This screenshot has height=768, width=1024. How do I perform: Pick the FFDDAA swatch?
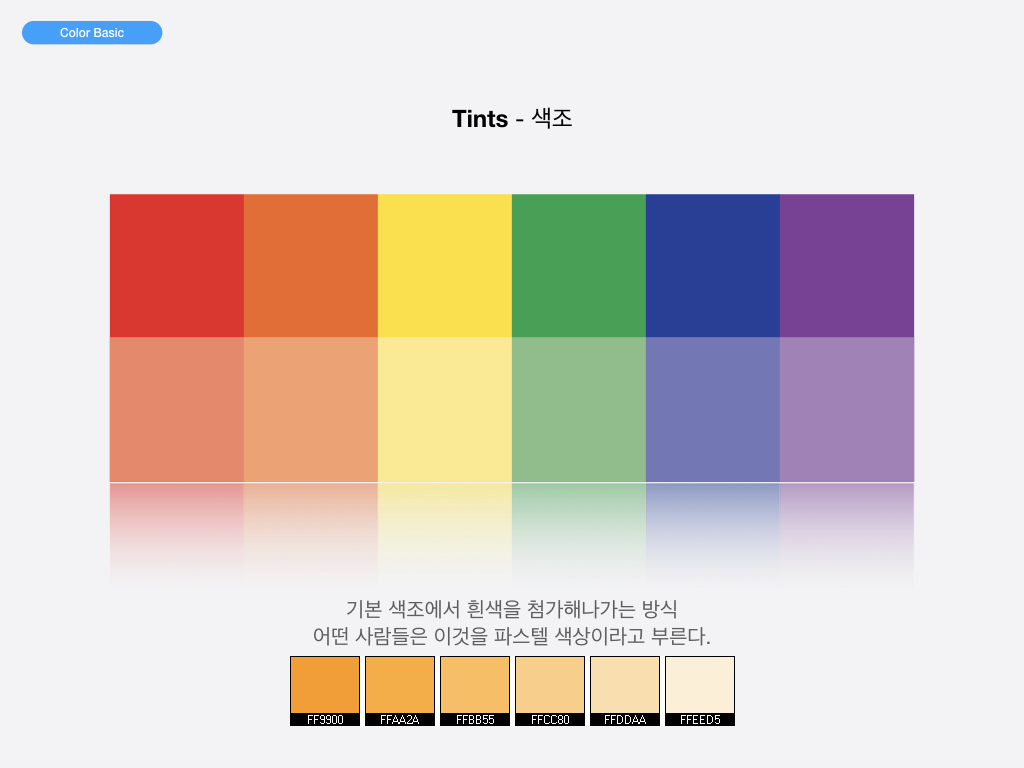[625, 686]
